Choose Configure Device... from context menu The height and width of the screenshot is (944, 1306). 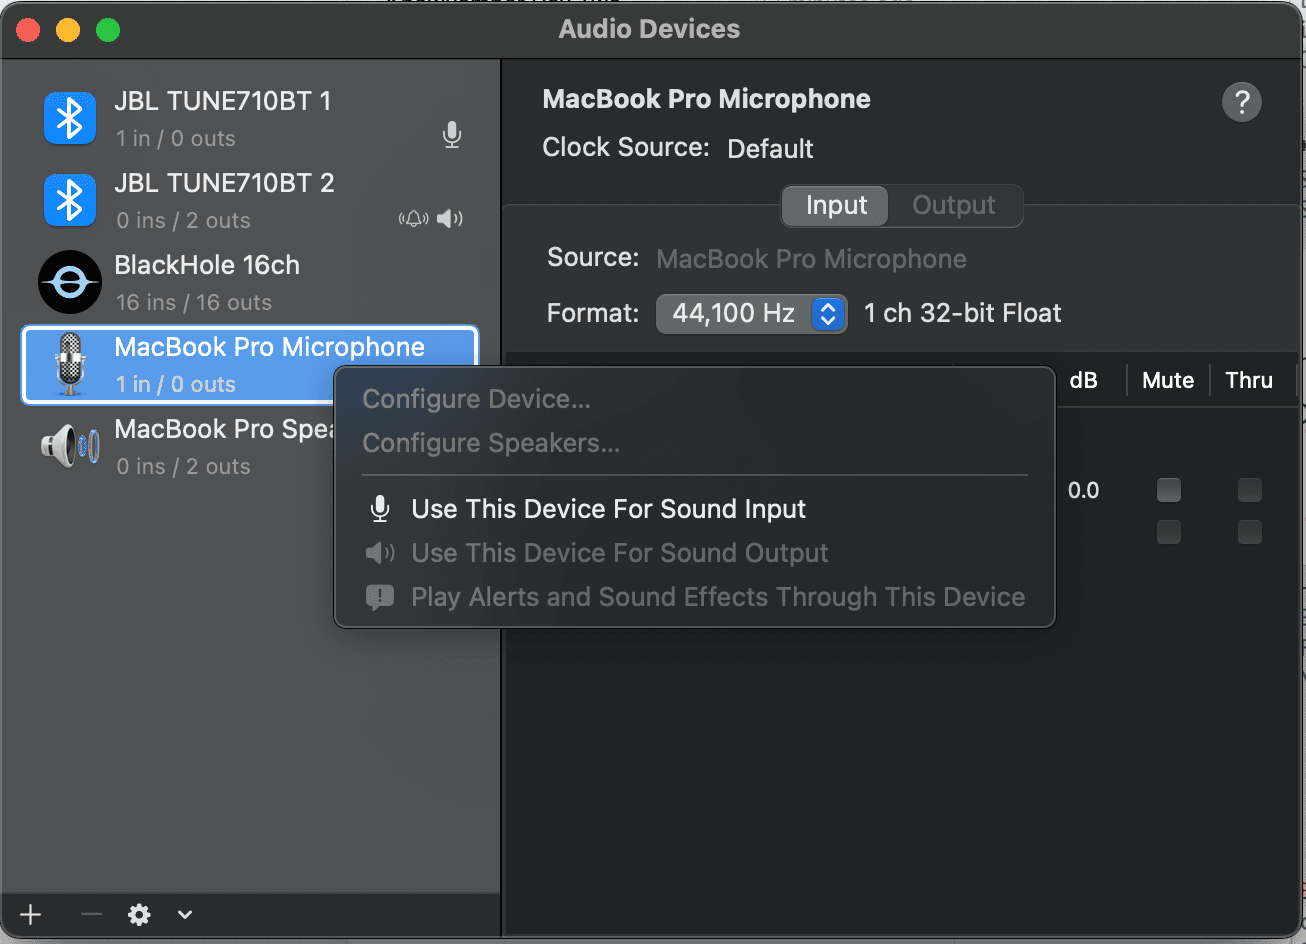point(477,399)
